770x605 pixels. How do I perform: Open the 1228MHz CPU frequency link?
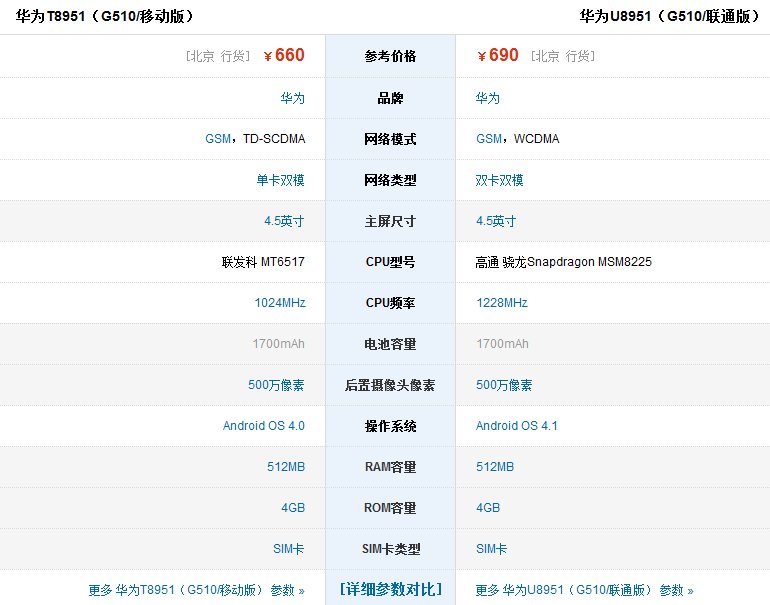click(502, 302)
